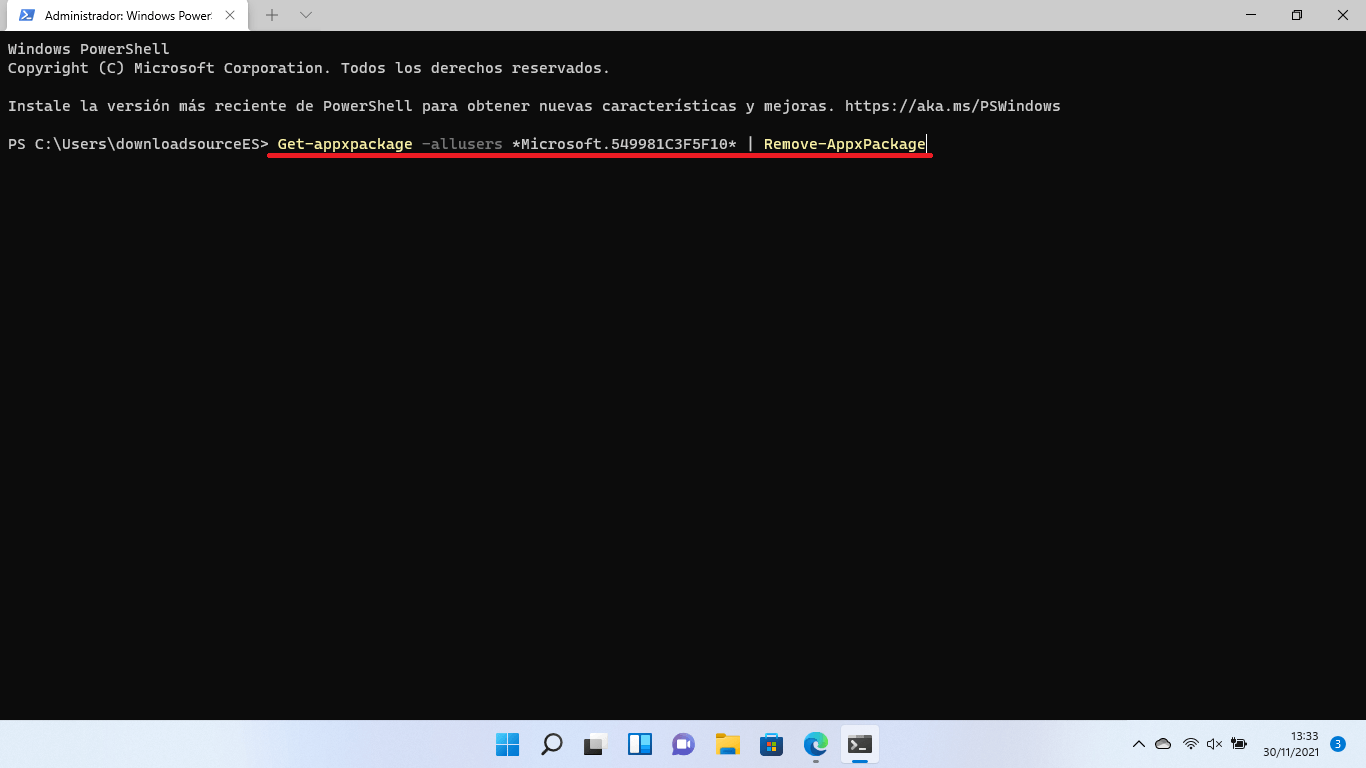Open the clock showing 13:33 30/11/2021
1366x768 pixels.
(x=1291, y=744)
